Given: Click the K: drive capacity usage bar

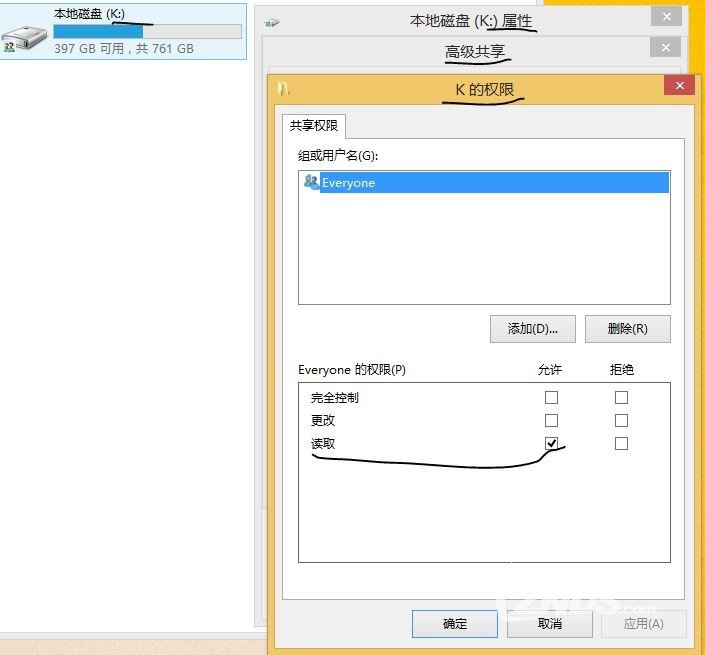Looking at the screenshot, I should tap(147, 32).
